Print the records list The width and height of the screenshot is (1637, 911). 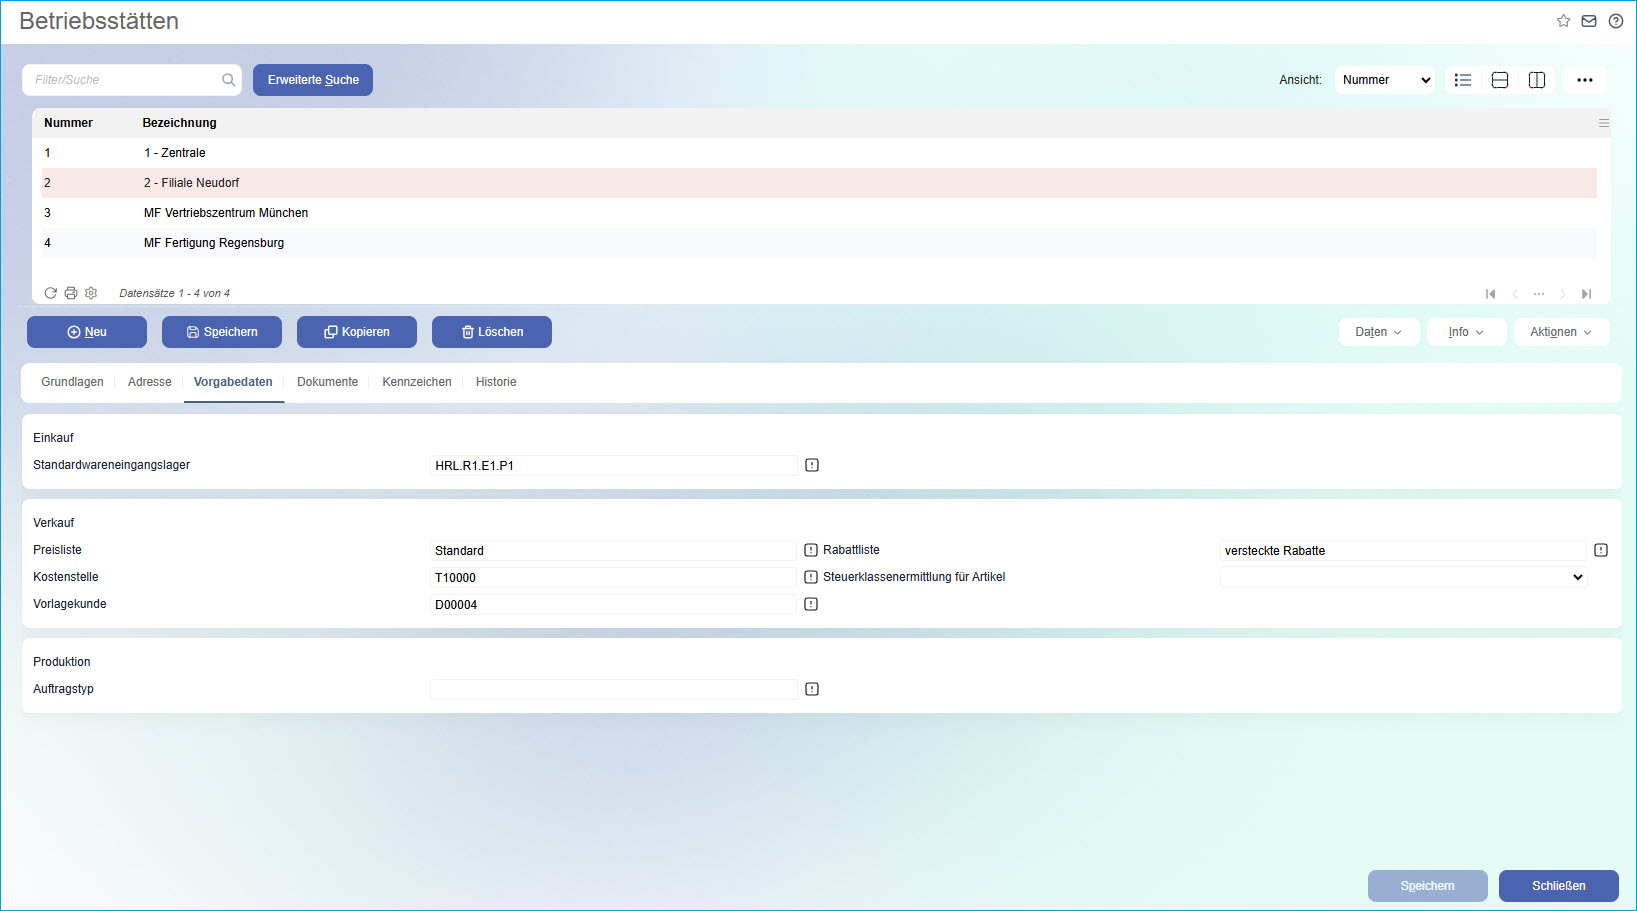point(71,293)
